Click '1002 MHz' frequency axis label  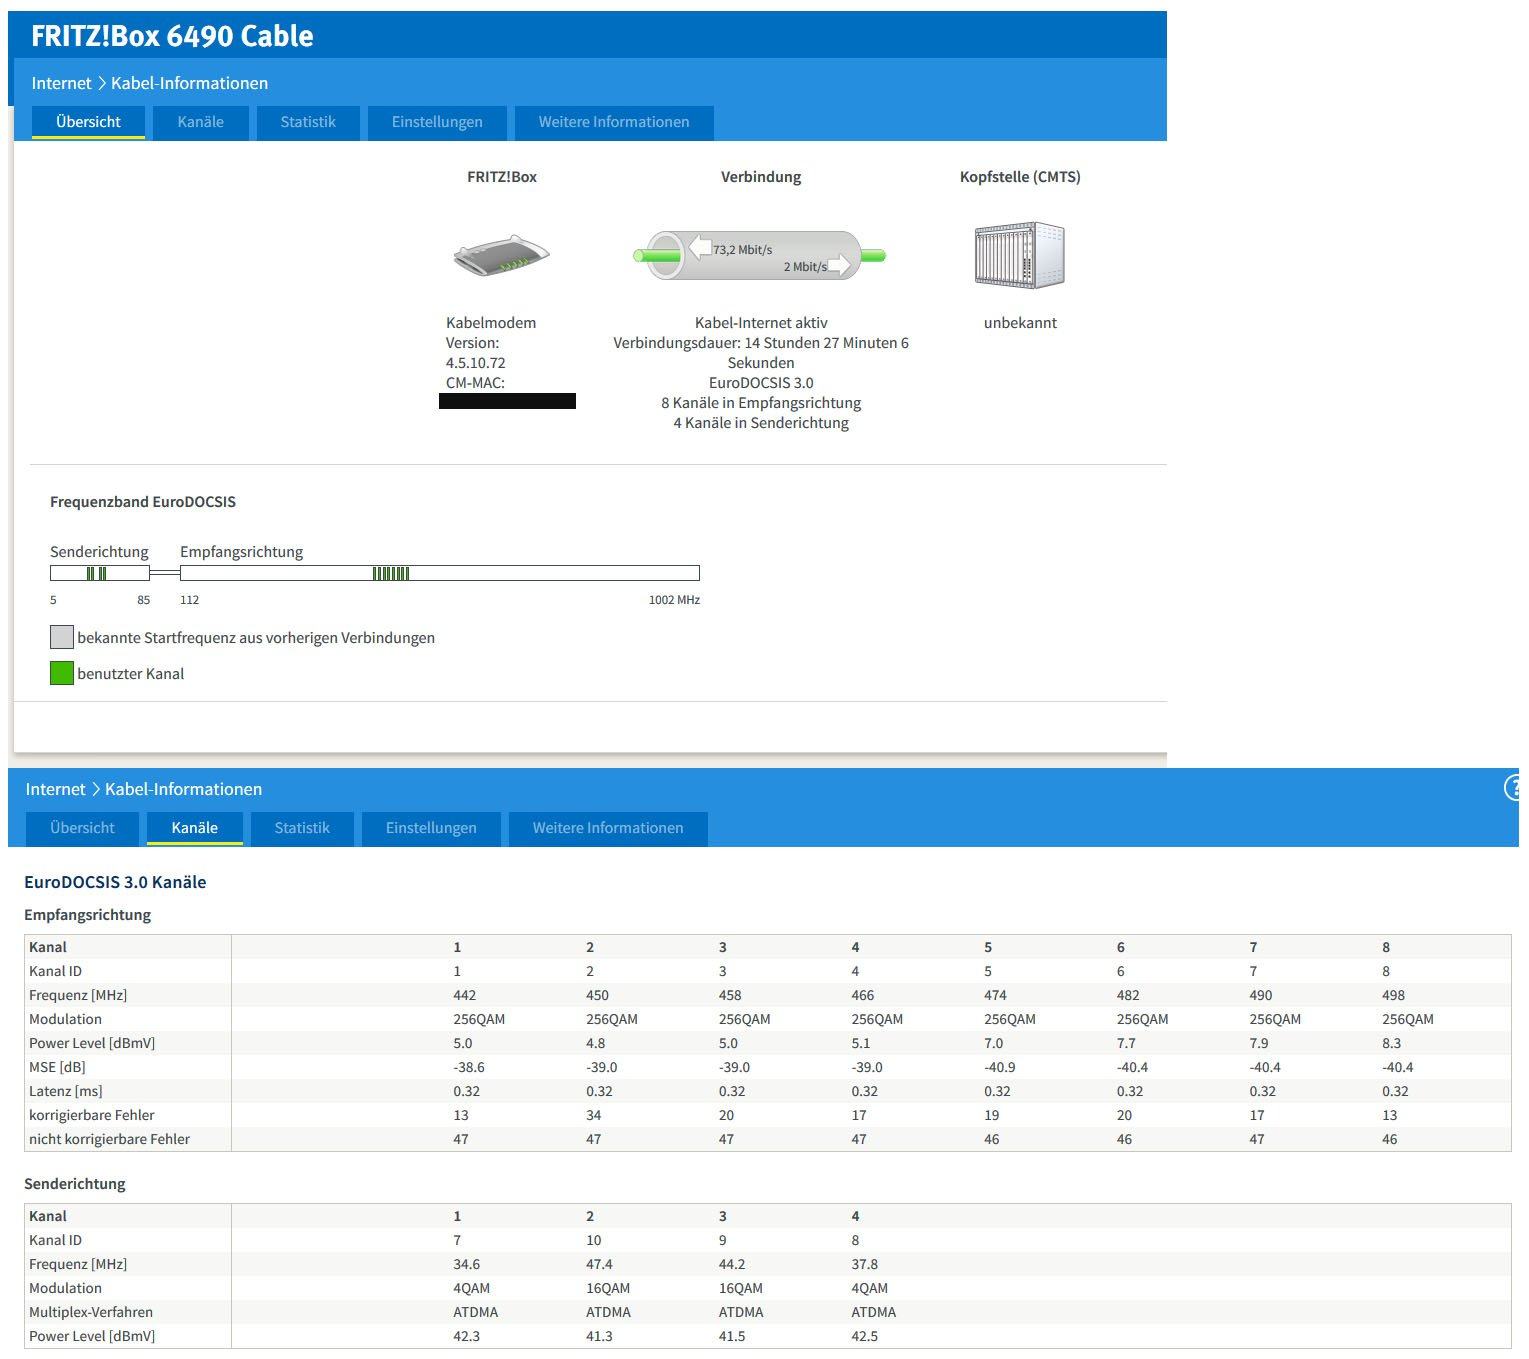coord(674,600)
